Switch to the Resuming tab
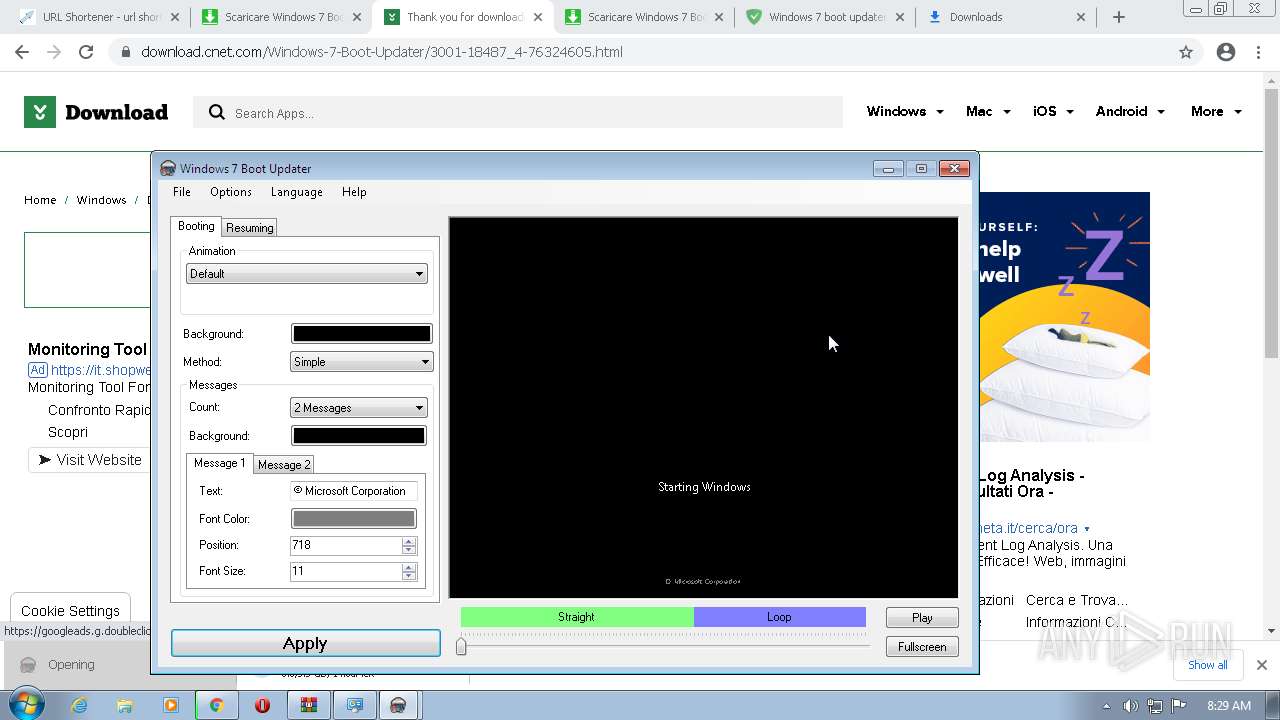 point(250,228)
